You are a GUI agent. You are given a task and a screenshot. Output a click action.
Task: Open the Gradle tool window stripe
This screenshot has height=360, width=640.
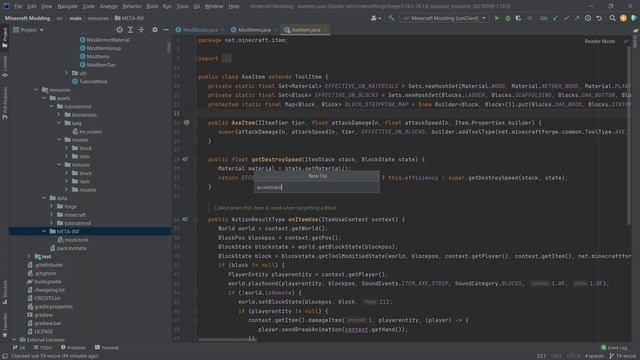(x=636, y=38)
